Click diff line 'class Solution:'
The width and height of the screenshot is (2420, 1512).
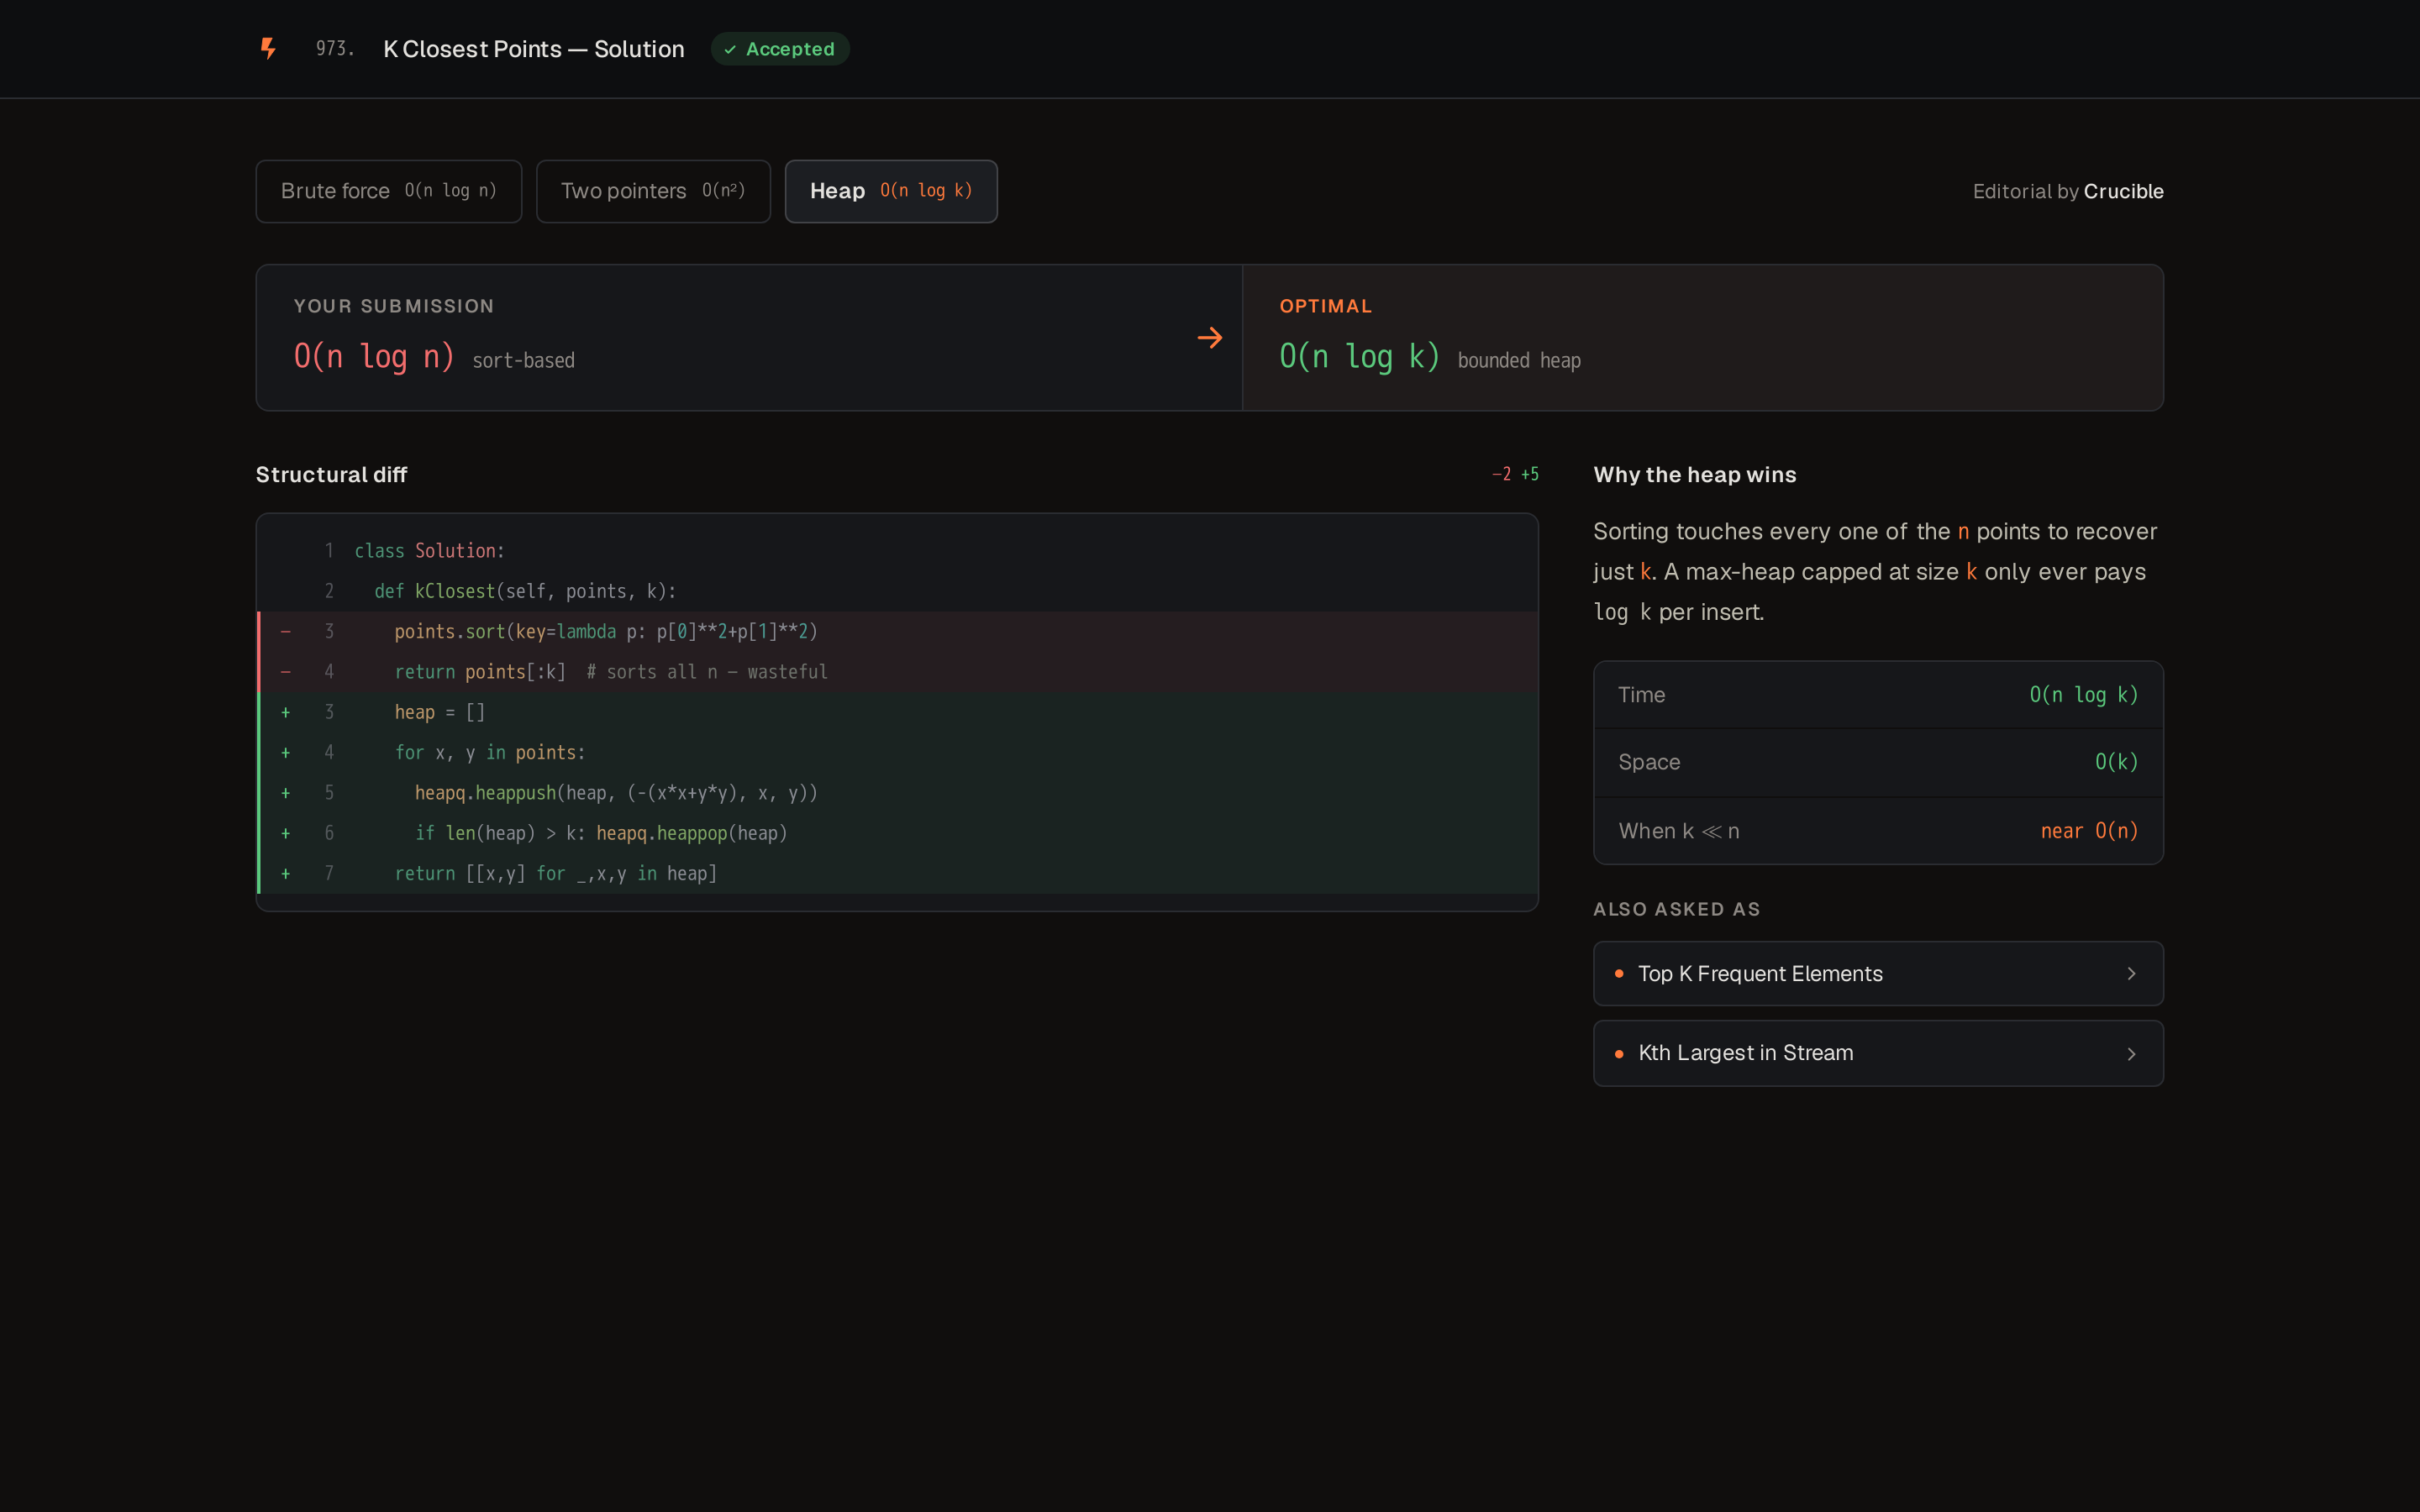[897, 551]
